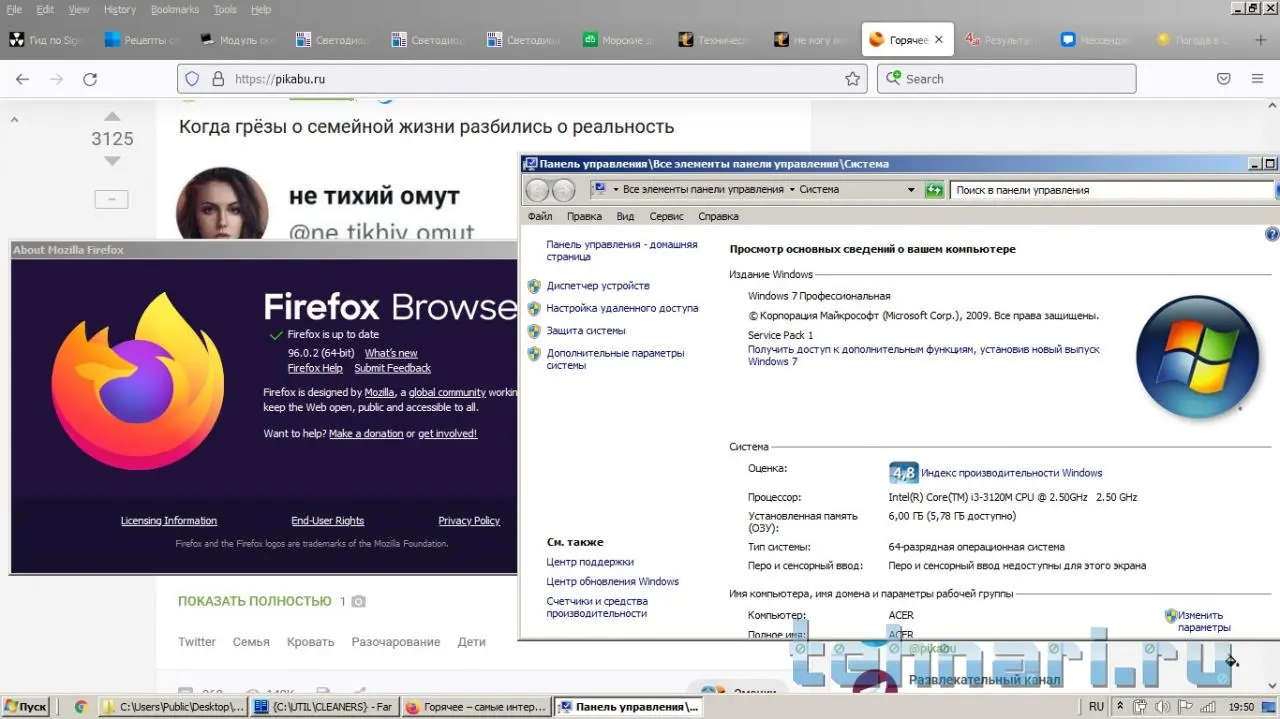Click the 4,8 performance score badge

[x=903, y=472]
